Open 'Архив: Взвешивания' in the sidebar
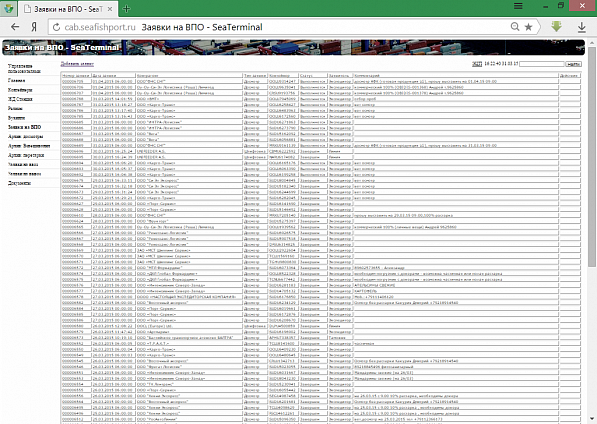The width and height of the screenshot is (597, 424). pos(29,146)
